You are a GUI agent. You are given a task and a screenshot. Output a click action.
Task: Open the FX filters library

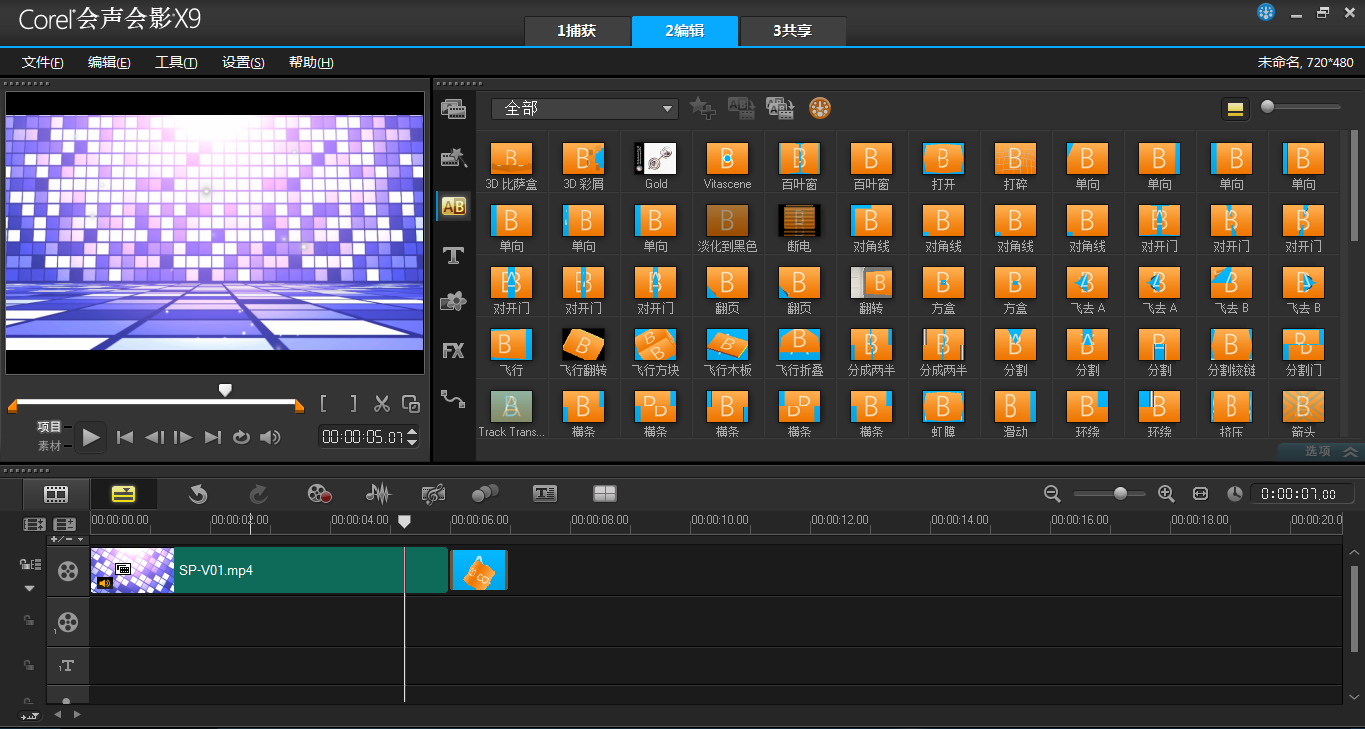tap(454, 351)
